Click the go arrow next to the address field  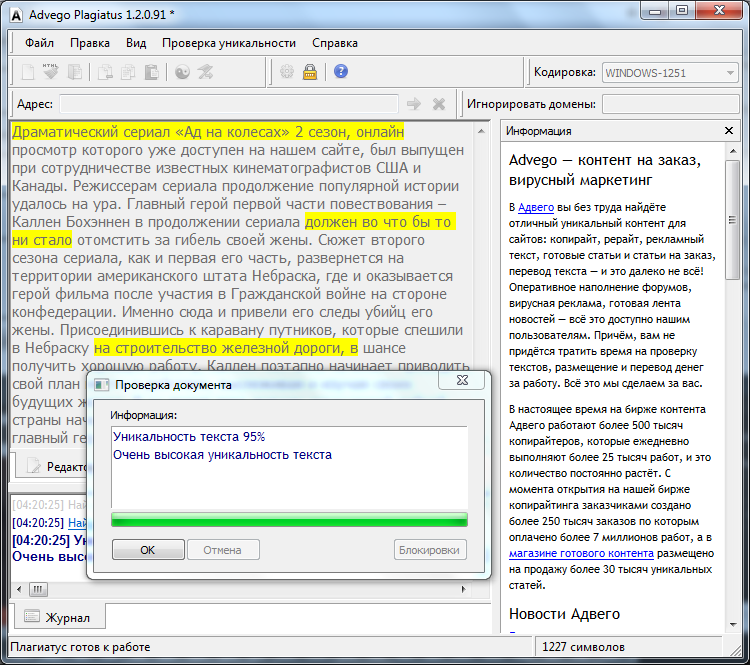pos(413,104)
